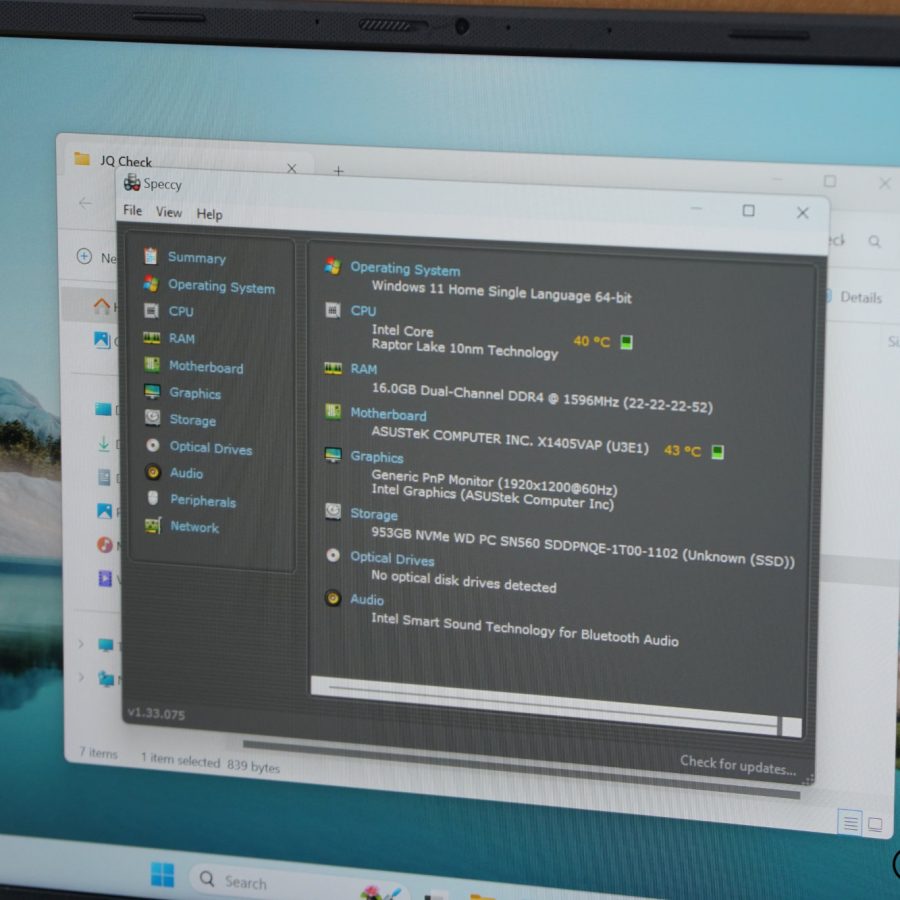Image resolution: width=900 pixels, height=900 pixels.
Task: Click the 43 °C motherboard temperature reading
Action: [682, 451]
